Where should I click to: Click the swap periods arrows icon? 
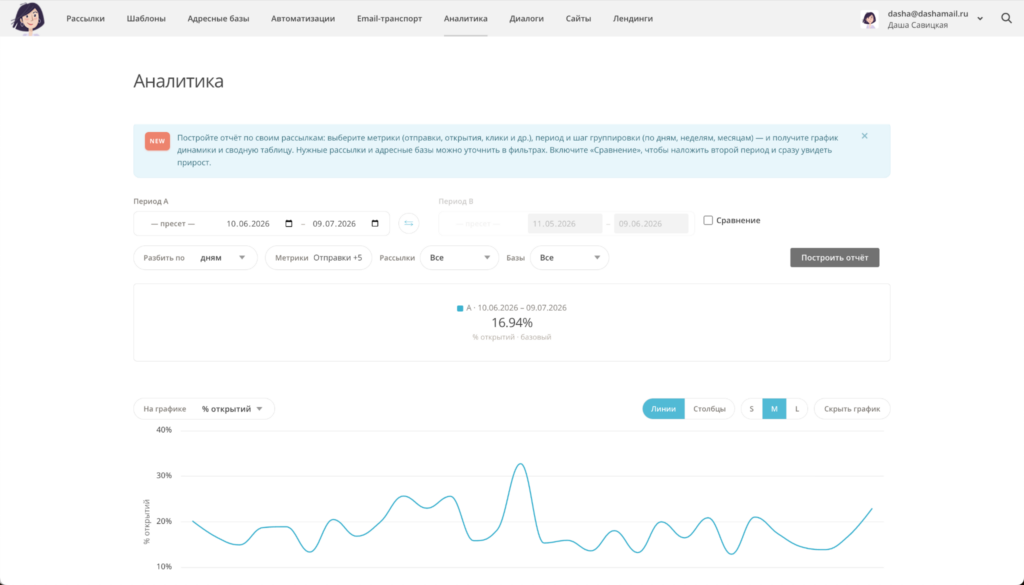click(x=409, y=223)
